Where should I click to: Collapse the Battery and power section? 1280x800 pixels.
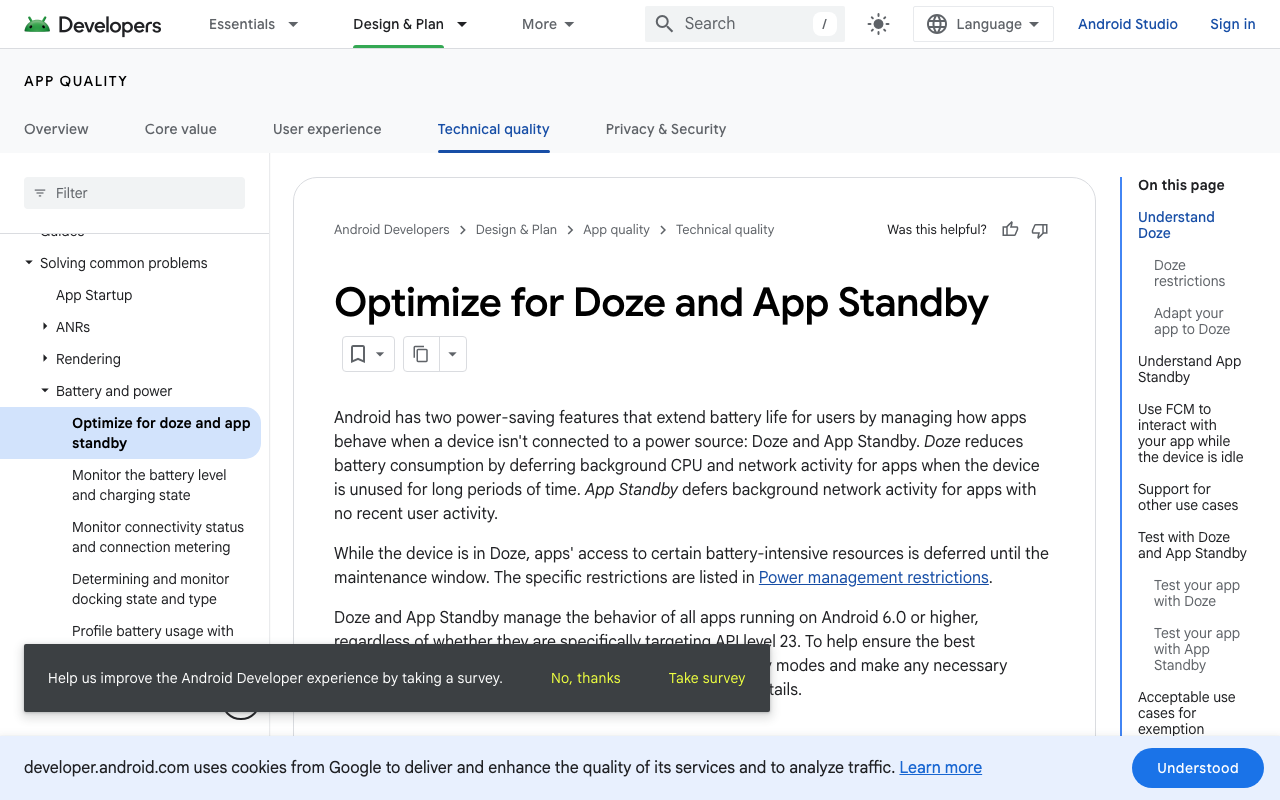click(45, 391)
